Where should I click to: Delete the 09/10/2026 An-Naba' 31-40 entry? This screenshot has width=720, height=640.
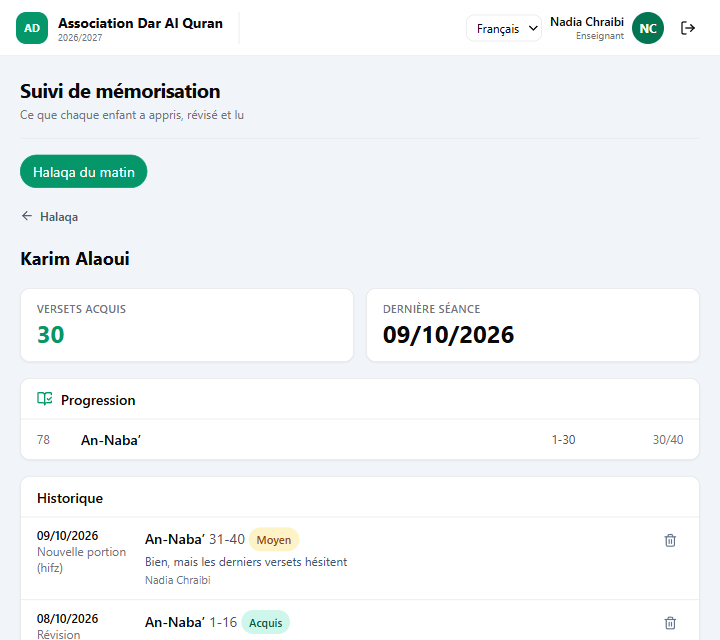(670, 540)
